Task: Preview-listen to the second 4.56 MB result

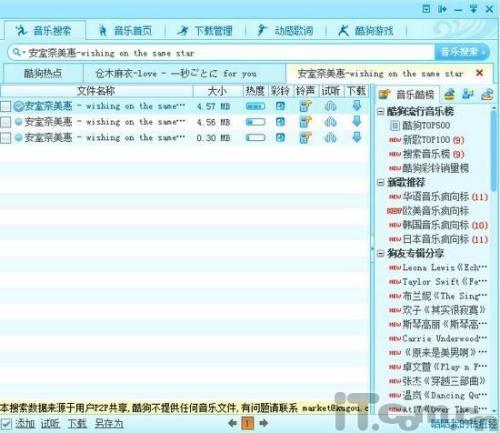Action: tap(330, 122)
